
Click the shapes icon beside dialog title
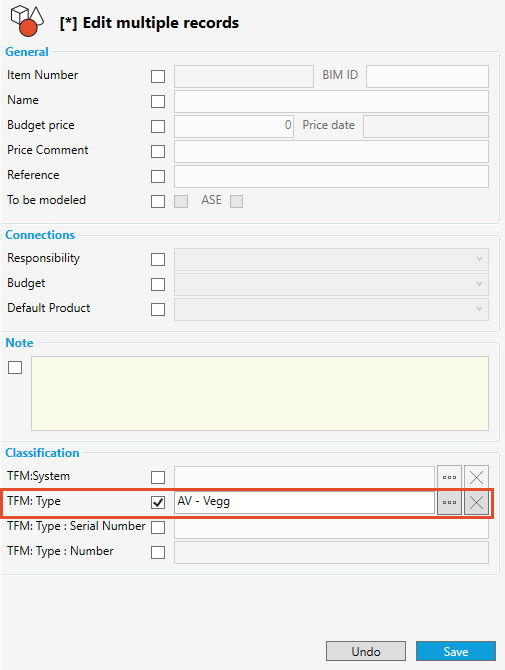[27, 21]
